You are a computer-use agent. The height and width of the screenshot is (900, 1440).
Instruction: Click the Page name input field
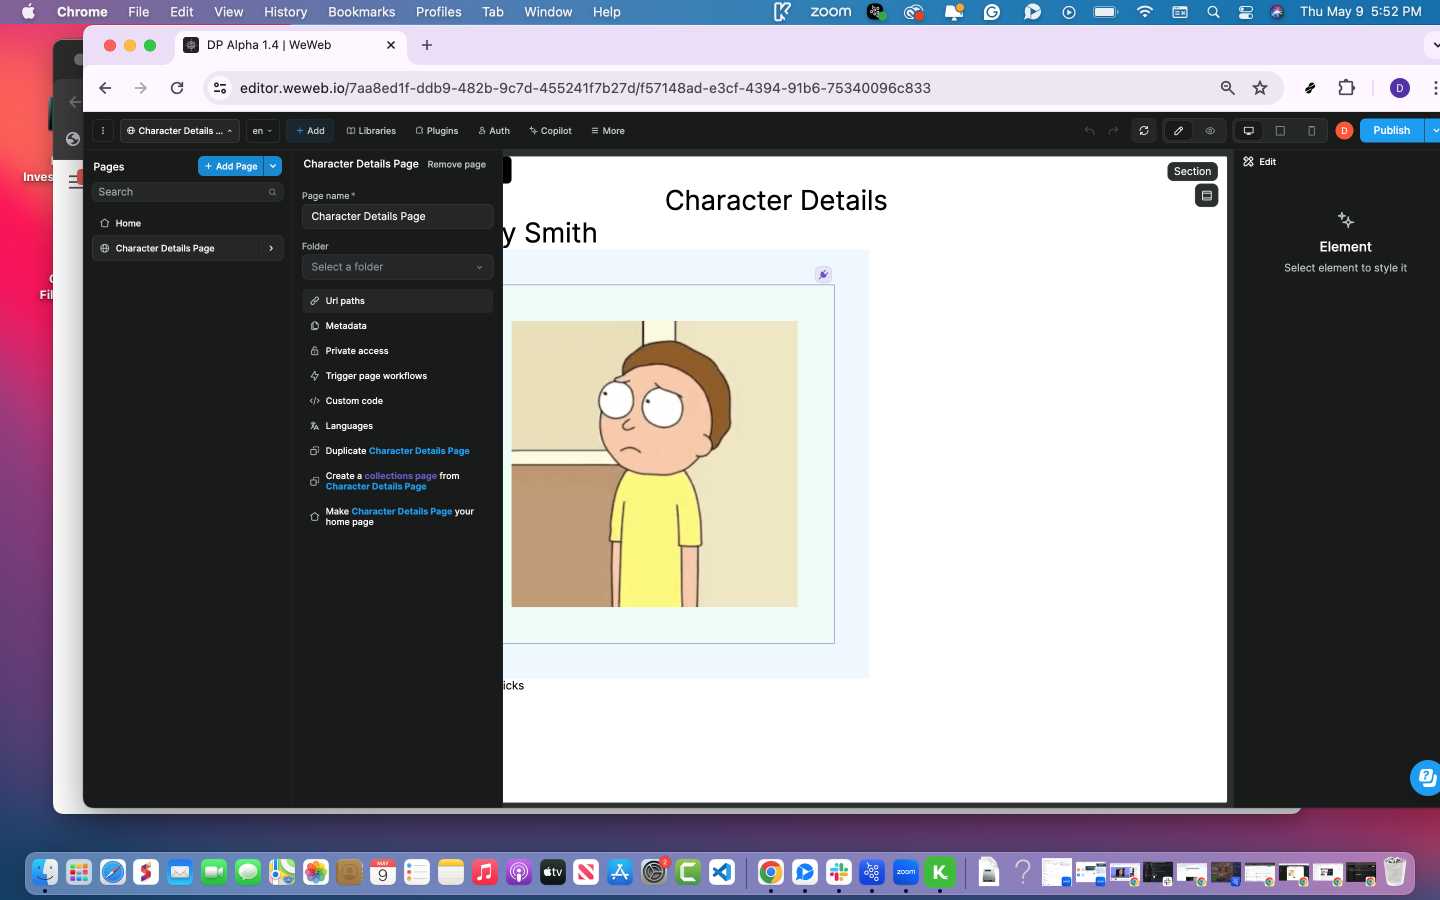click(x=397, y=216)
